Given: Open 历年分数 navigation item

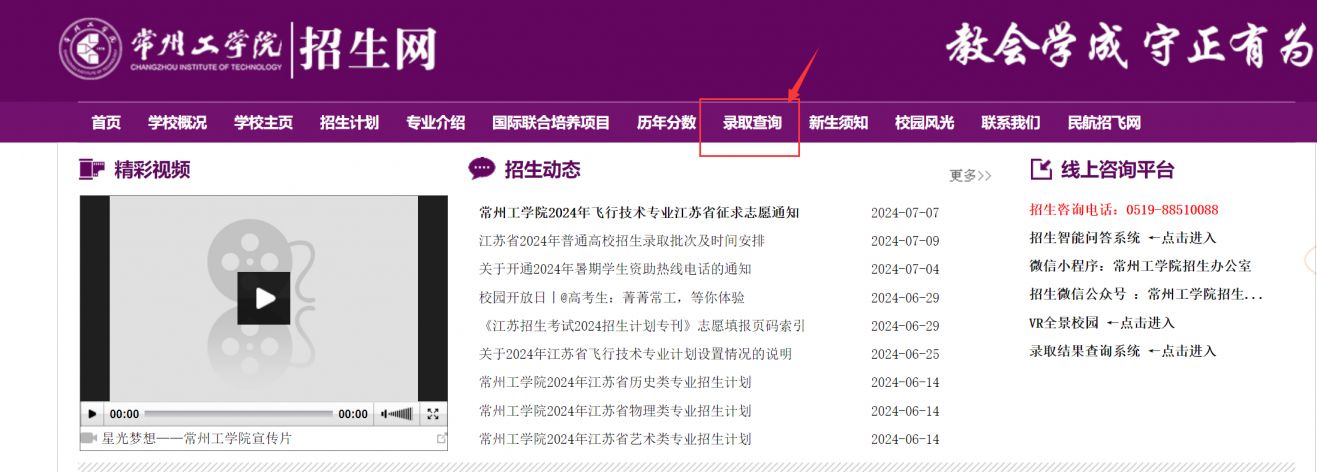Looking at the screenshot, I should click(666, 123).
